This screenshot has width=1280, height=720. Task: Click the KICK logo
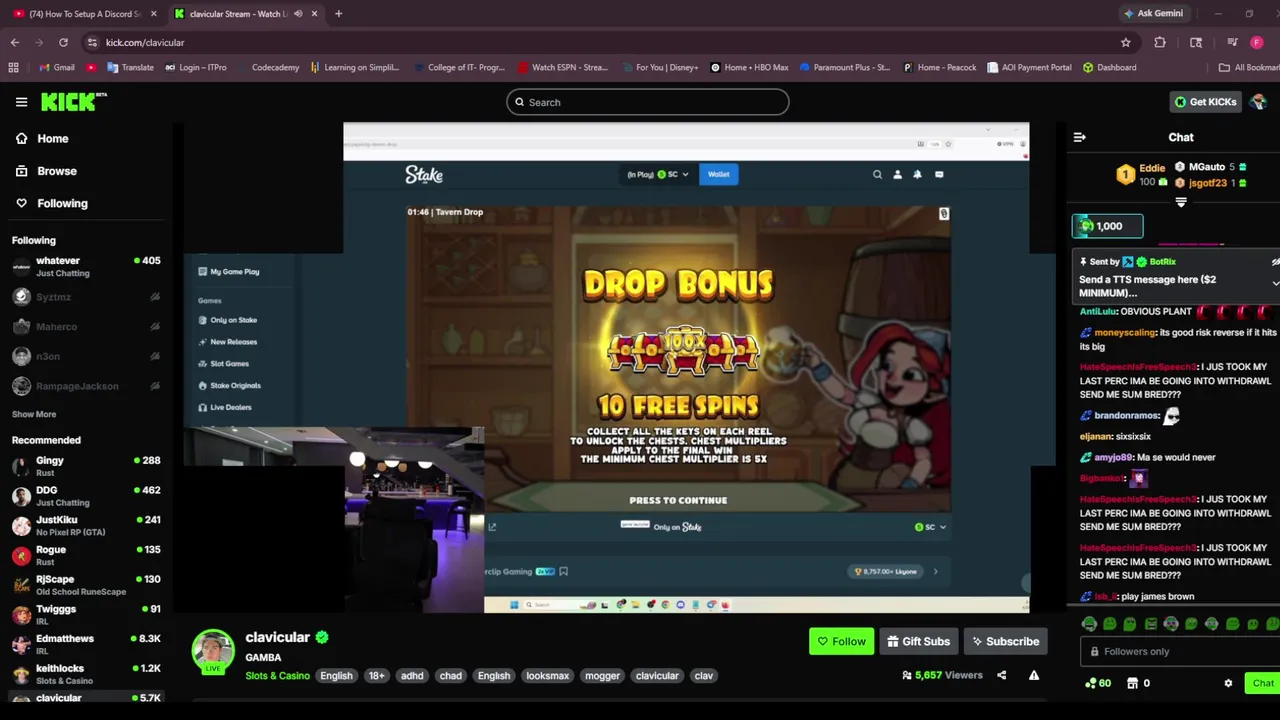[x=73, y=101]
